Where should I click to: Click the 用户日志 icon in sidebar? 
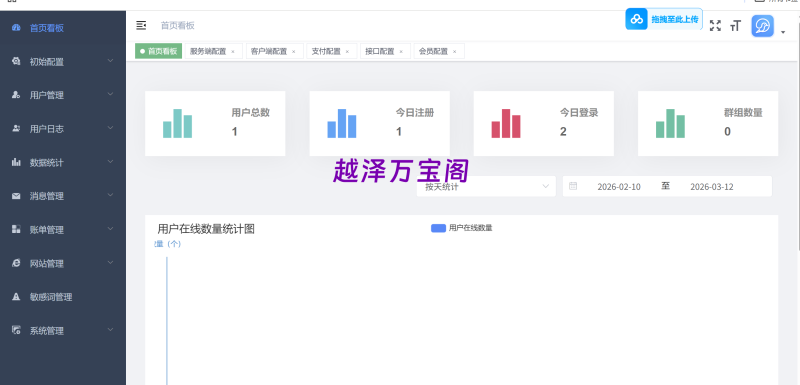(16, 129)
